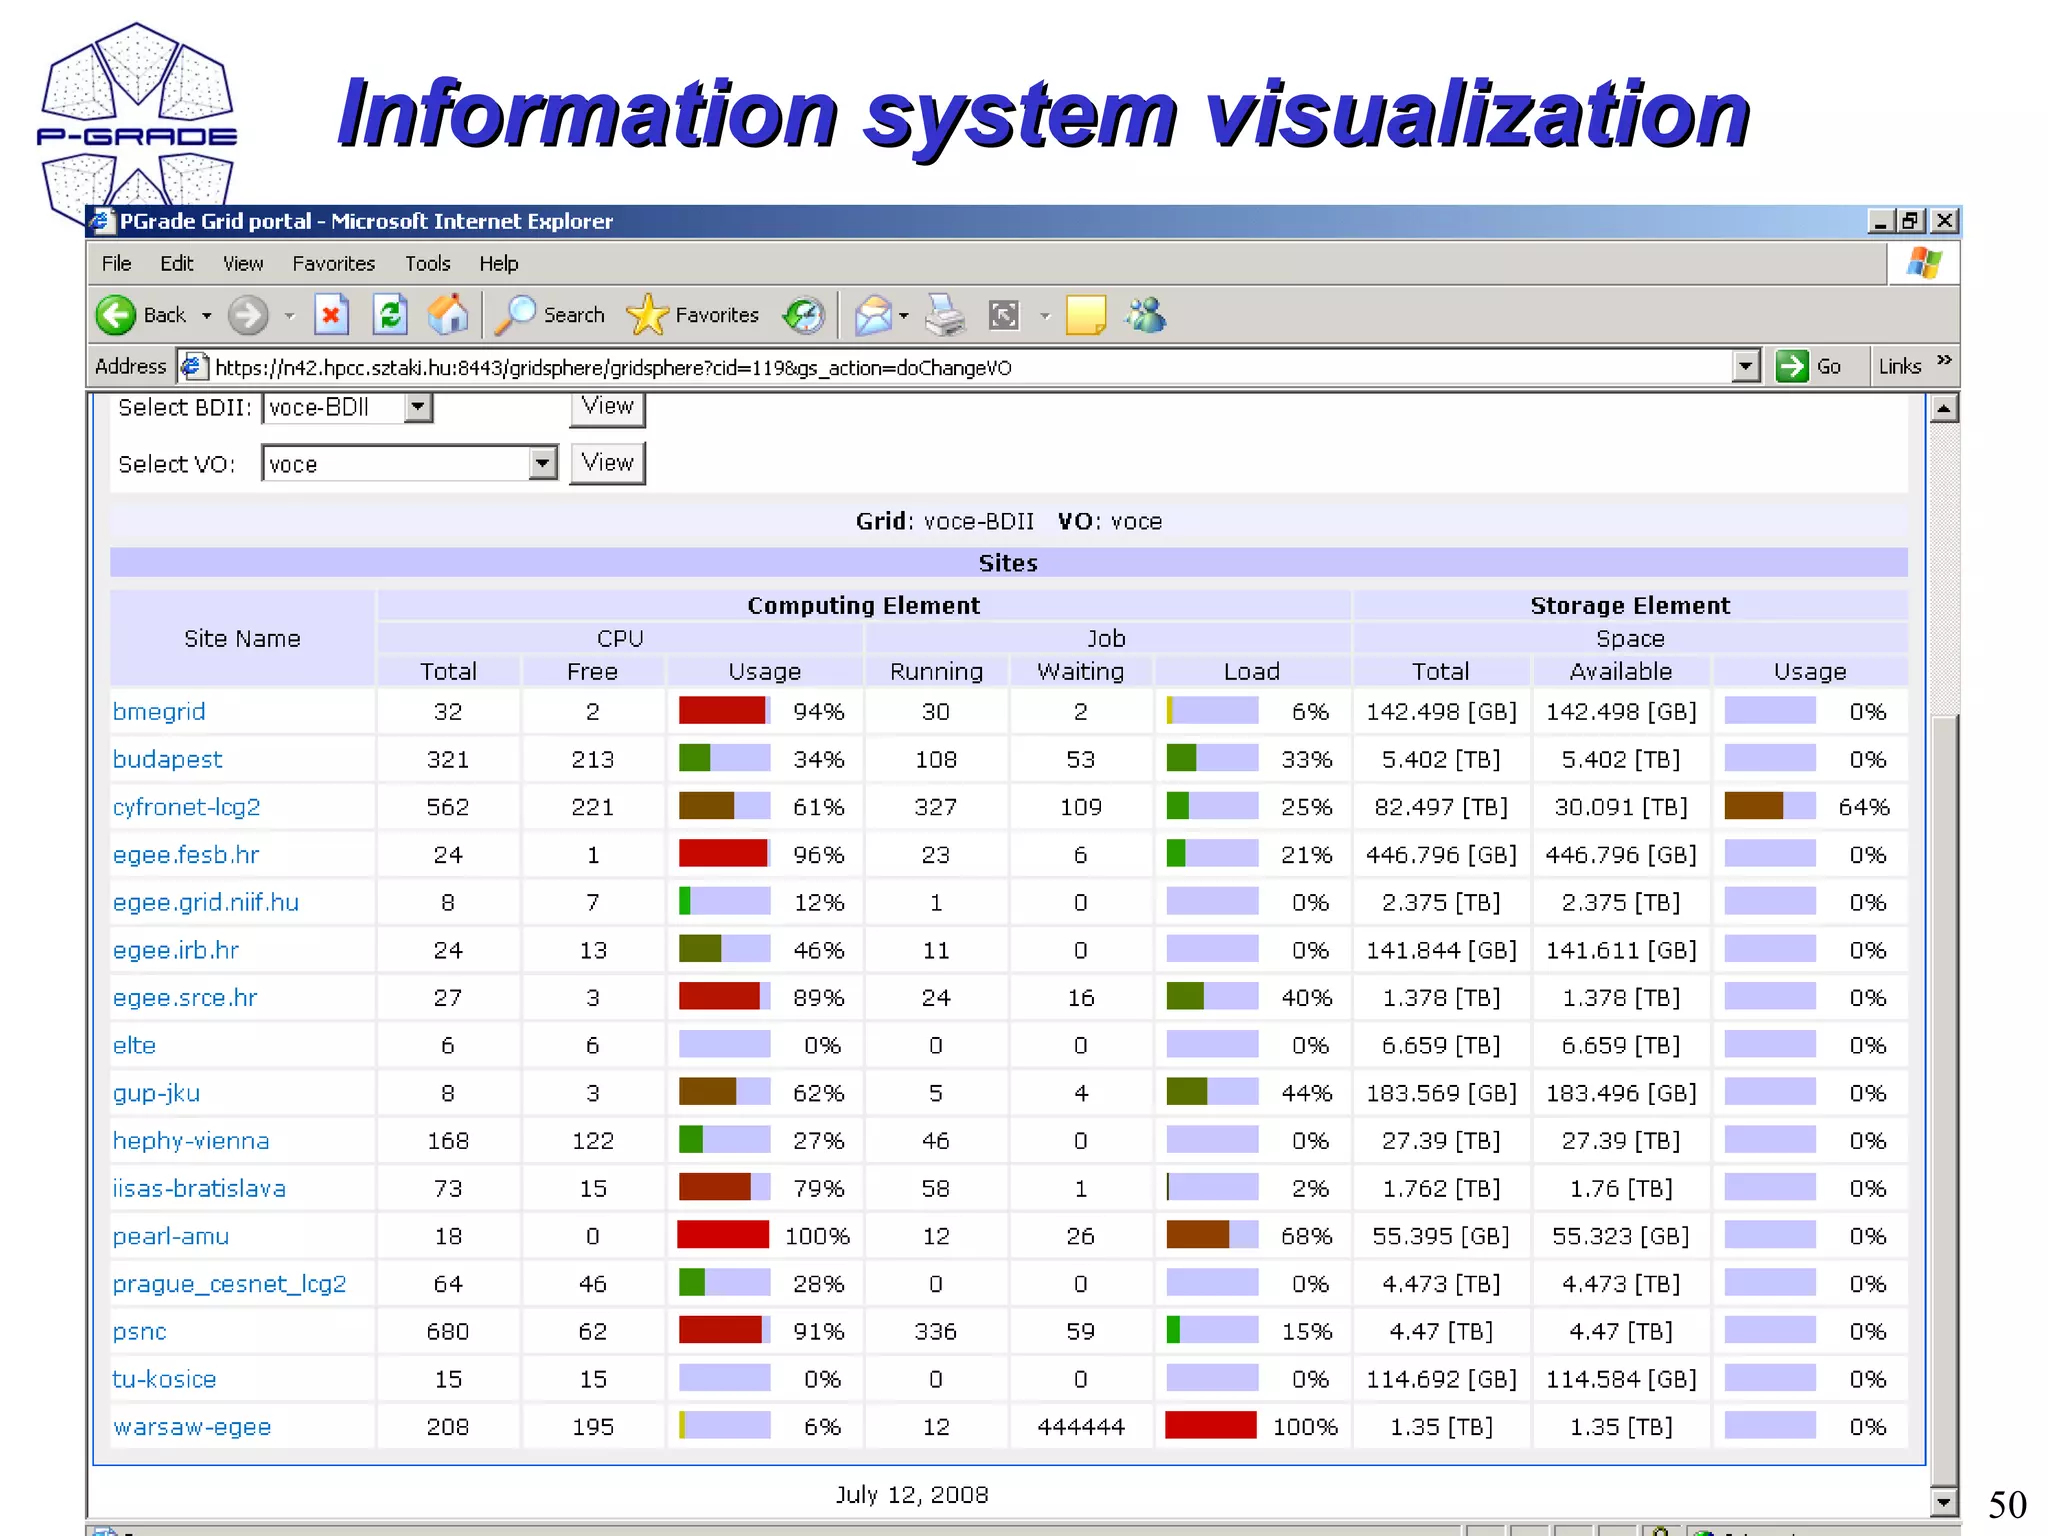Screen dimensions: 2048x1536
Task: Open the elte site link
Action: point(134,1045)
